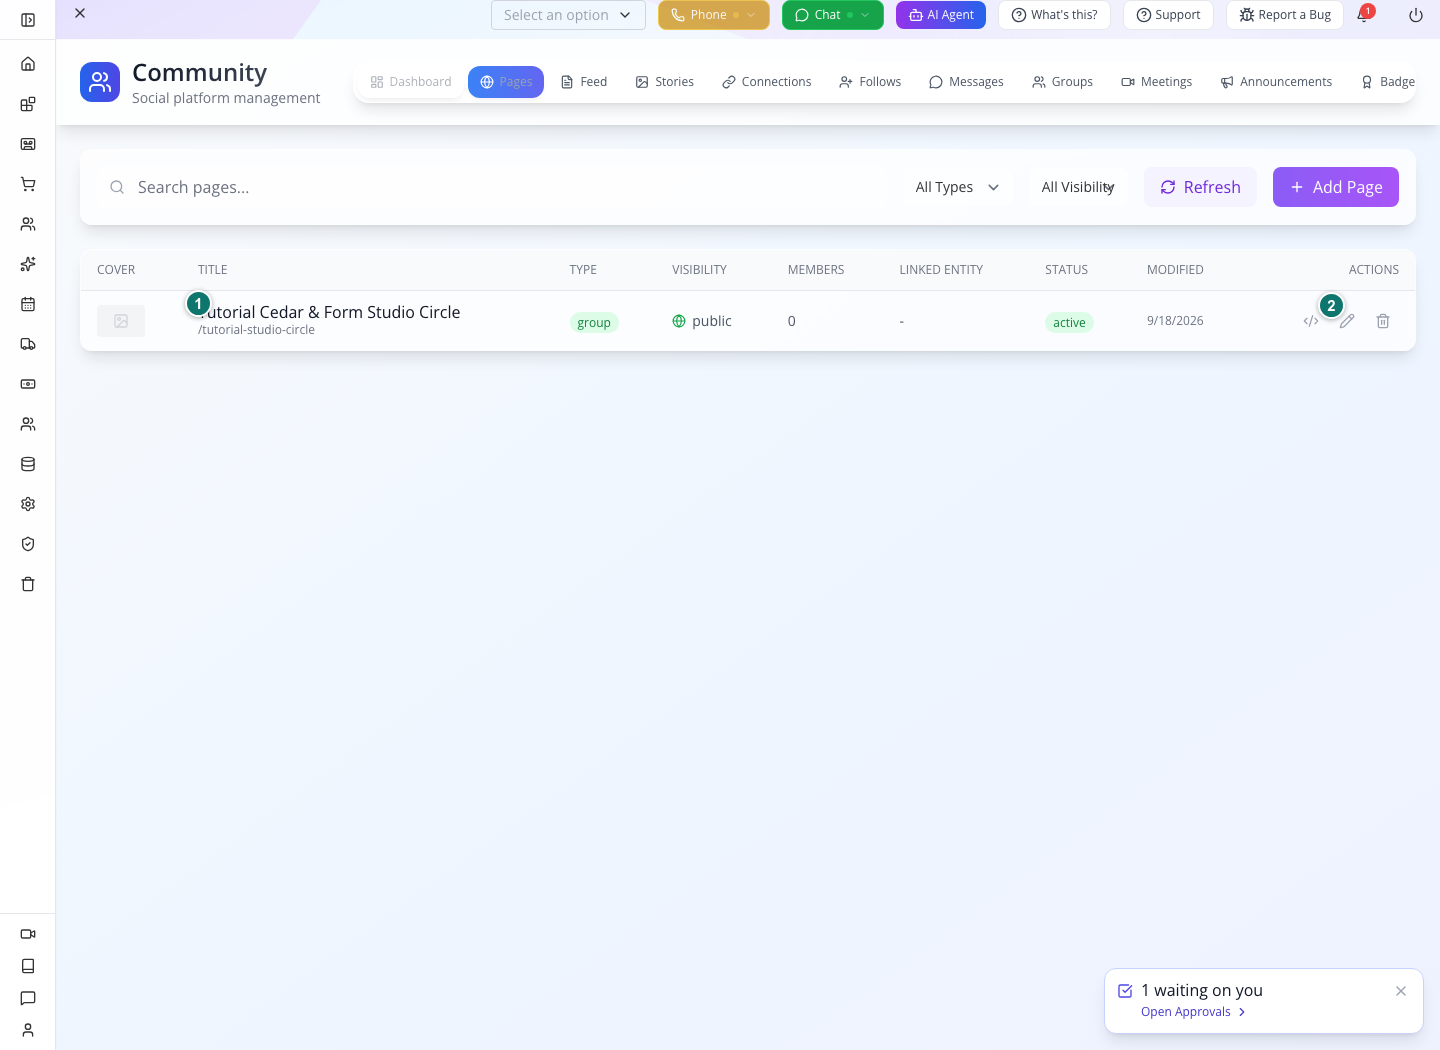Open the database icon in the sidebar
The height and width of the screenshot is (1050, 1440).
[28, 464]
